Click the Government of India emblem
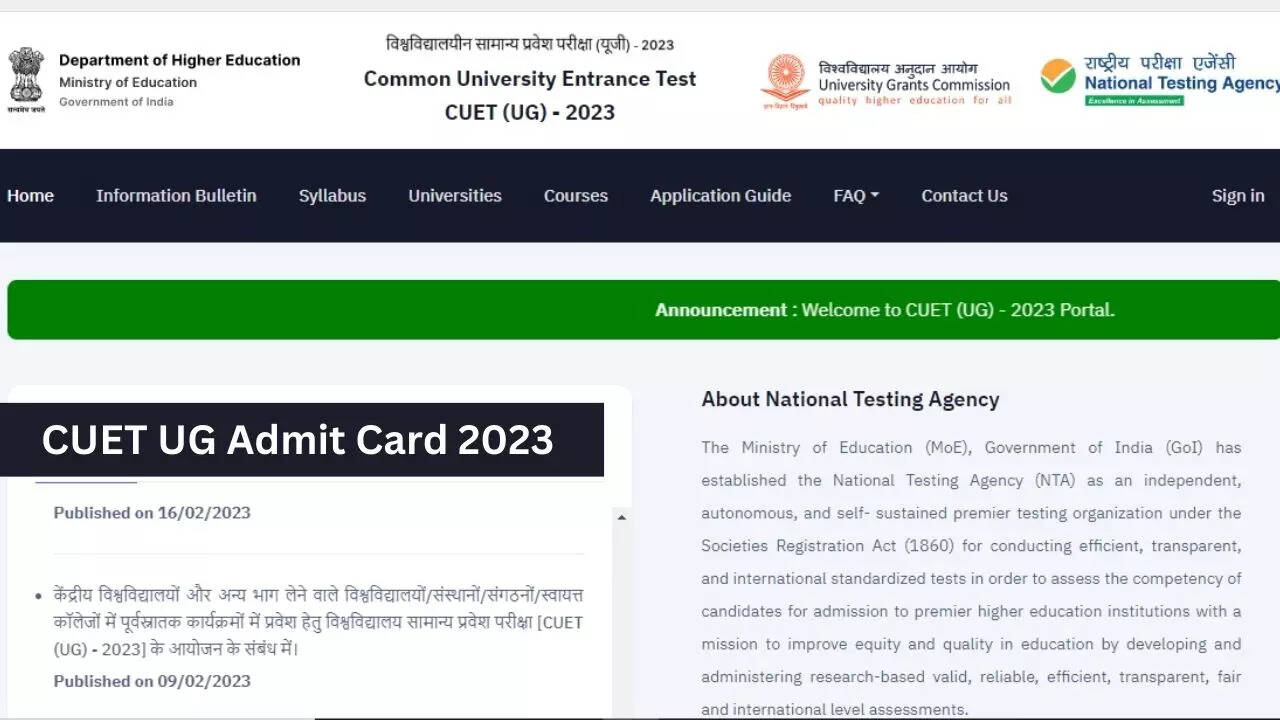 pos(27,79)
